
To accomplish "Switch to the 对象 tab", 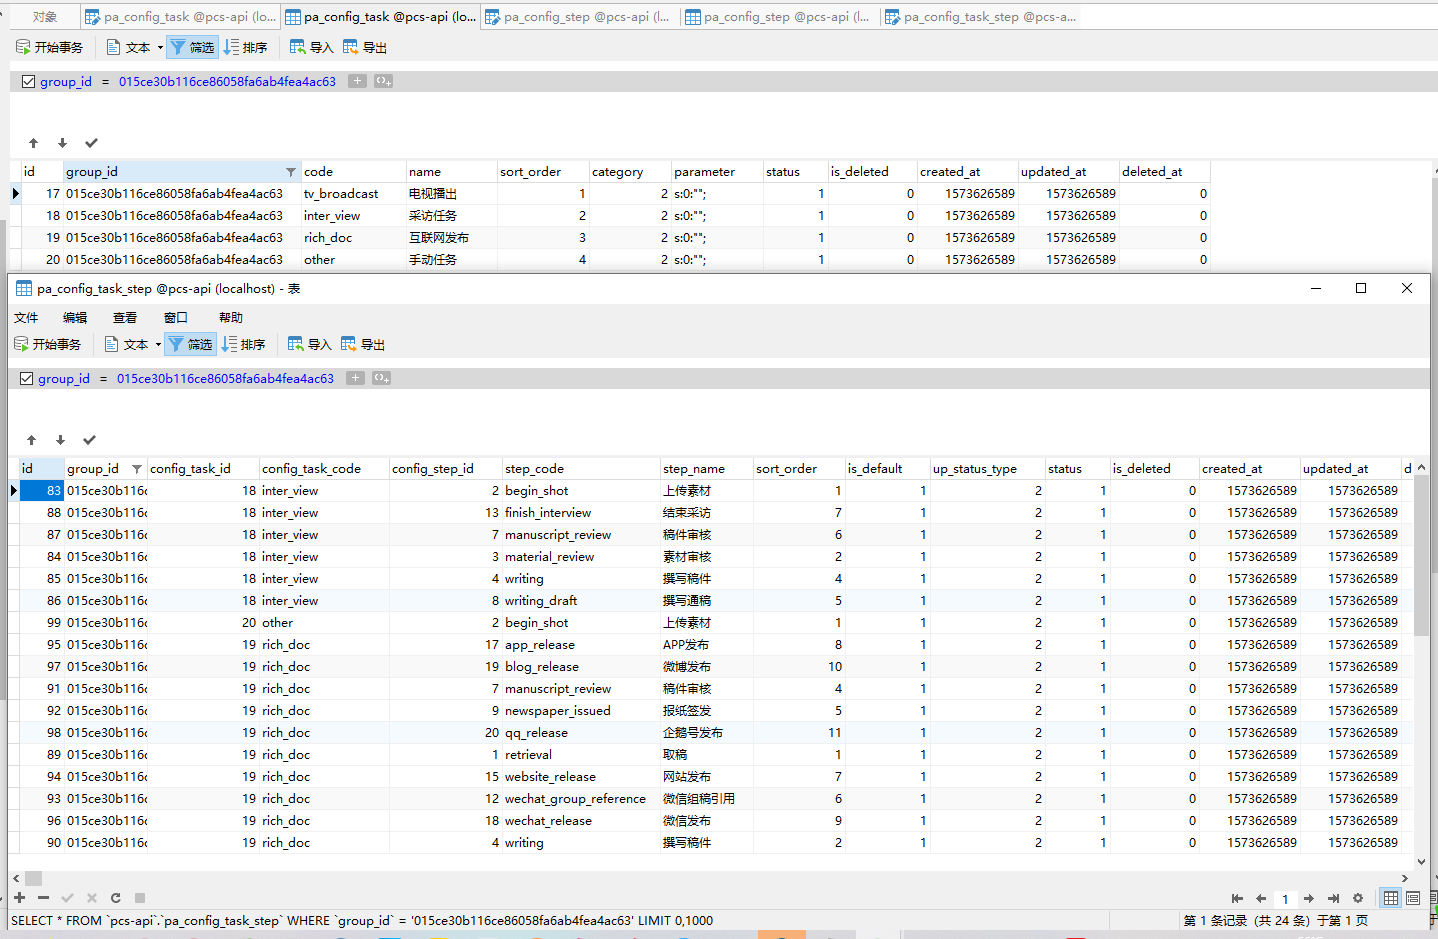I will [44, 17].
